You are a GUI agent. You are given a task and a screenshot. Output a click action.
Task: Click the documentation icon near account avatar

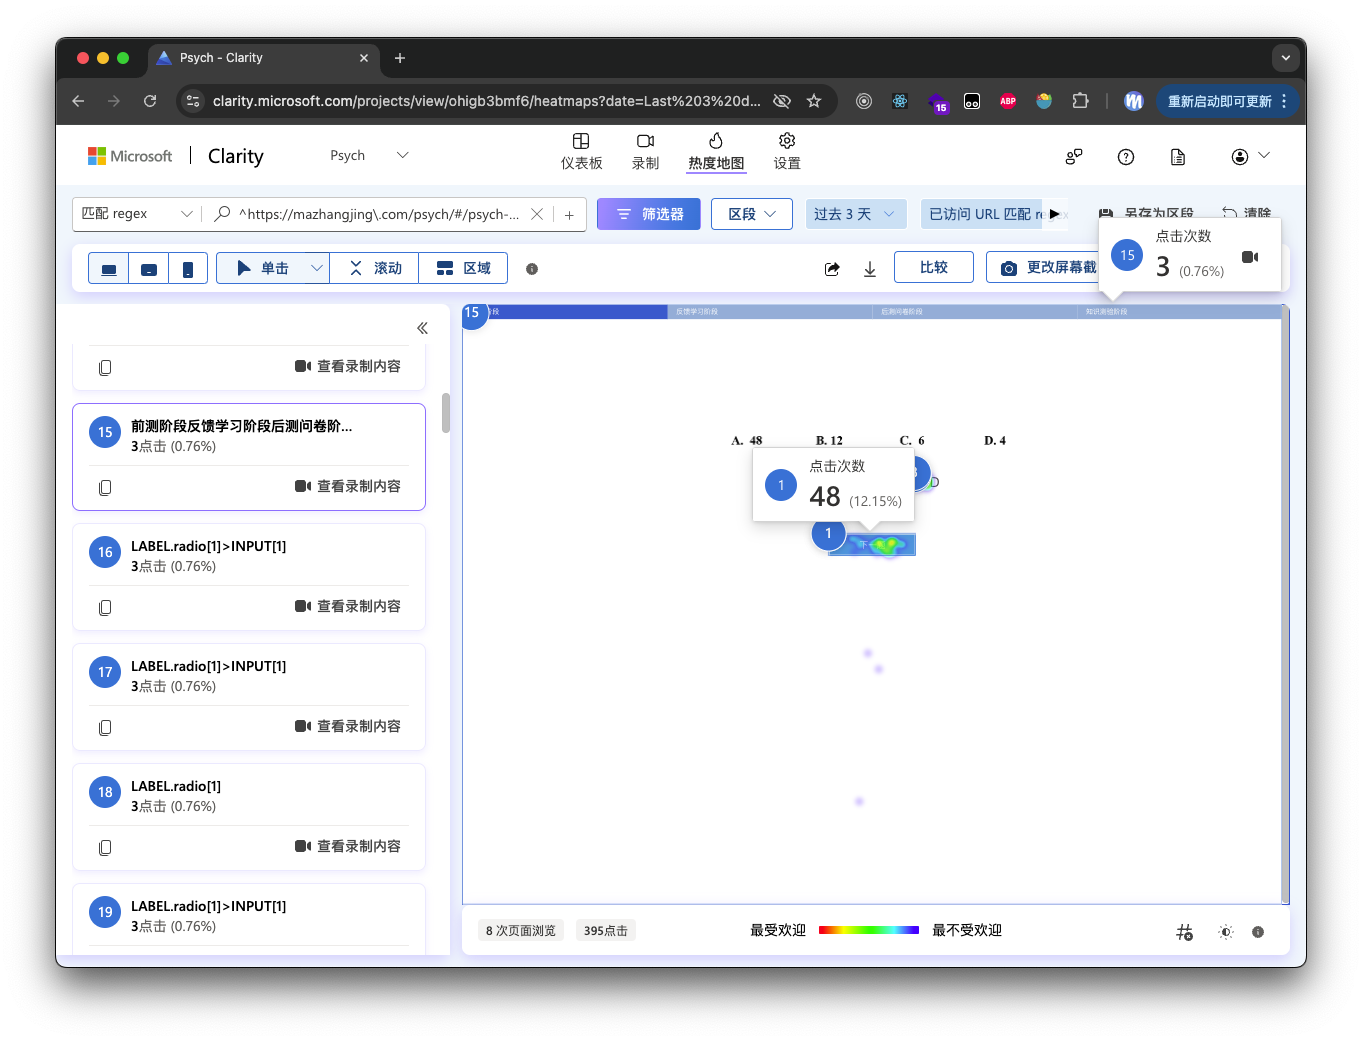coord(1177,156)
